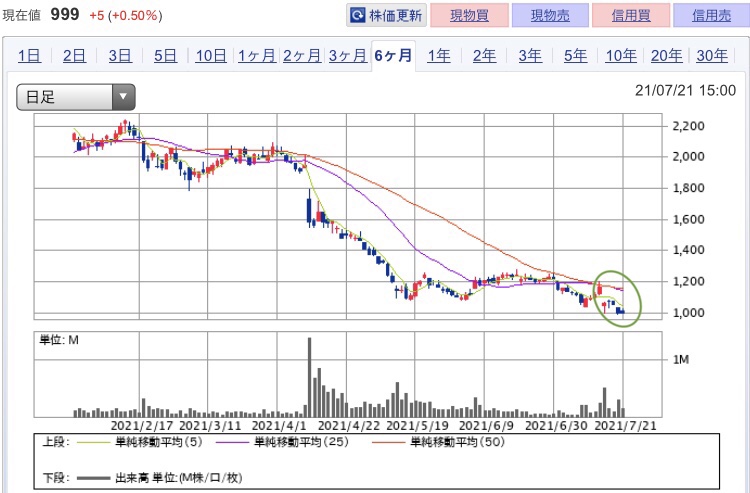This screenshot has height=493, width=750.
Task: Show the 10年 chart range
Action: (x=621, y=56)
